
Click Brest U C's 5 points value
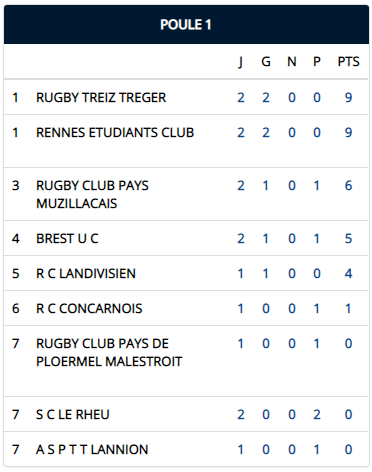pos(348,239)
